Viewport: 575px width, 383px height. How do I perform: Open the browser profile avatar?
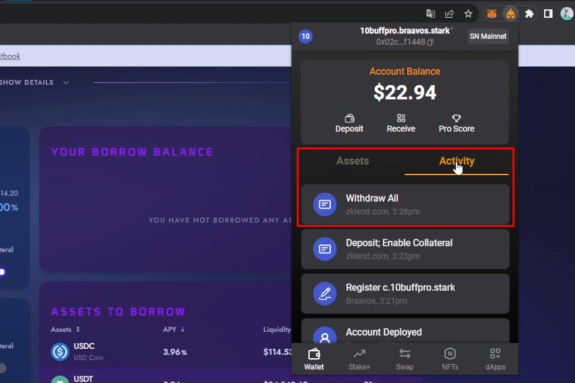(x=567, y=14)
